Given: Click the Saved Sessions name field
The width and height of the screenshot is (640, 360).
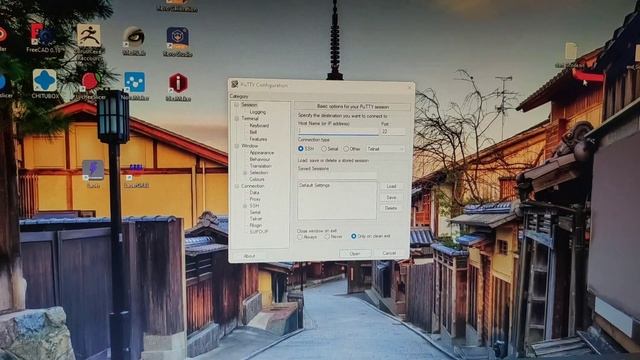Looking at the screenshot, I should (337, 176).
